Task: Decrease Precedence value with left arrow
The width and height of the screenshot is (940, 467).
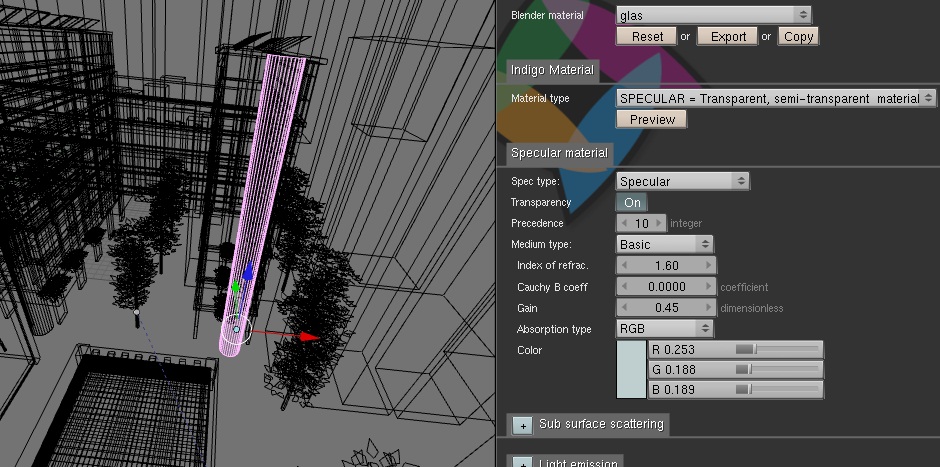Action: [x=625, y=224]
